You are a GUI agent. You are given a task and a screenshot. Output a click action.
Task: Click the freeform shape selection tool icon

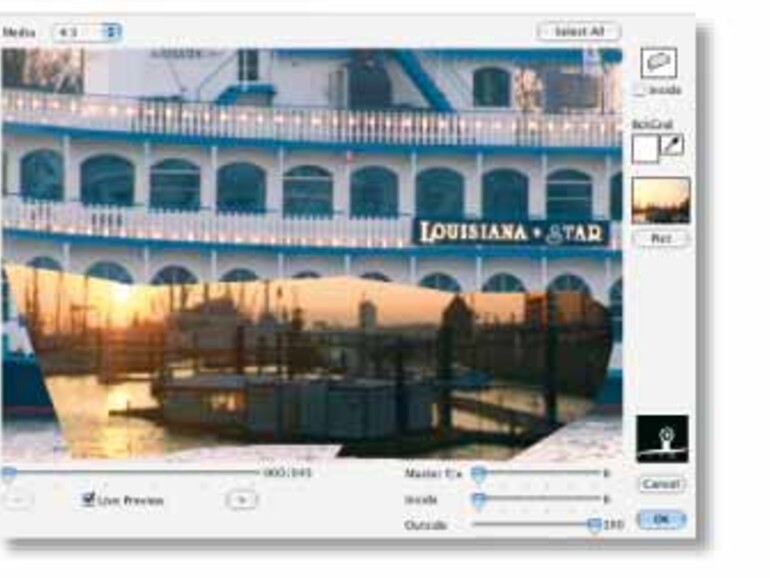659,62
